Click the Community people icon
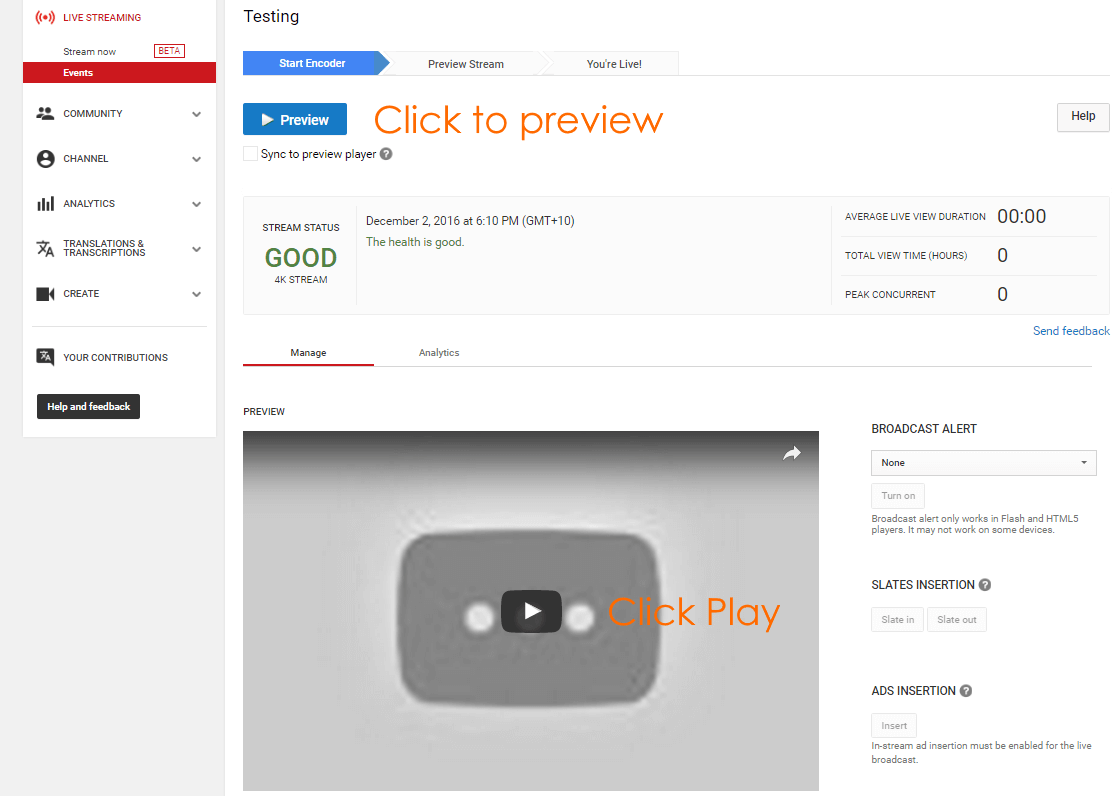 45,114
